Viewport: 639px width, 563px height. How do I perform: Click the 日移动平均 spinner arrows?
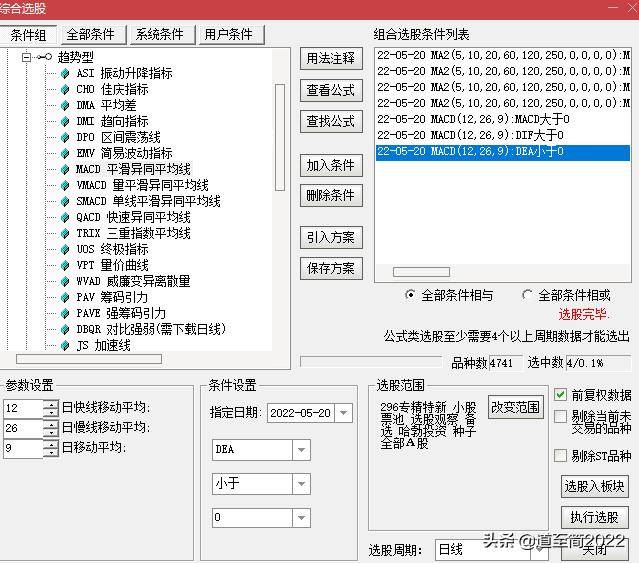51,448
